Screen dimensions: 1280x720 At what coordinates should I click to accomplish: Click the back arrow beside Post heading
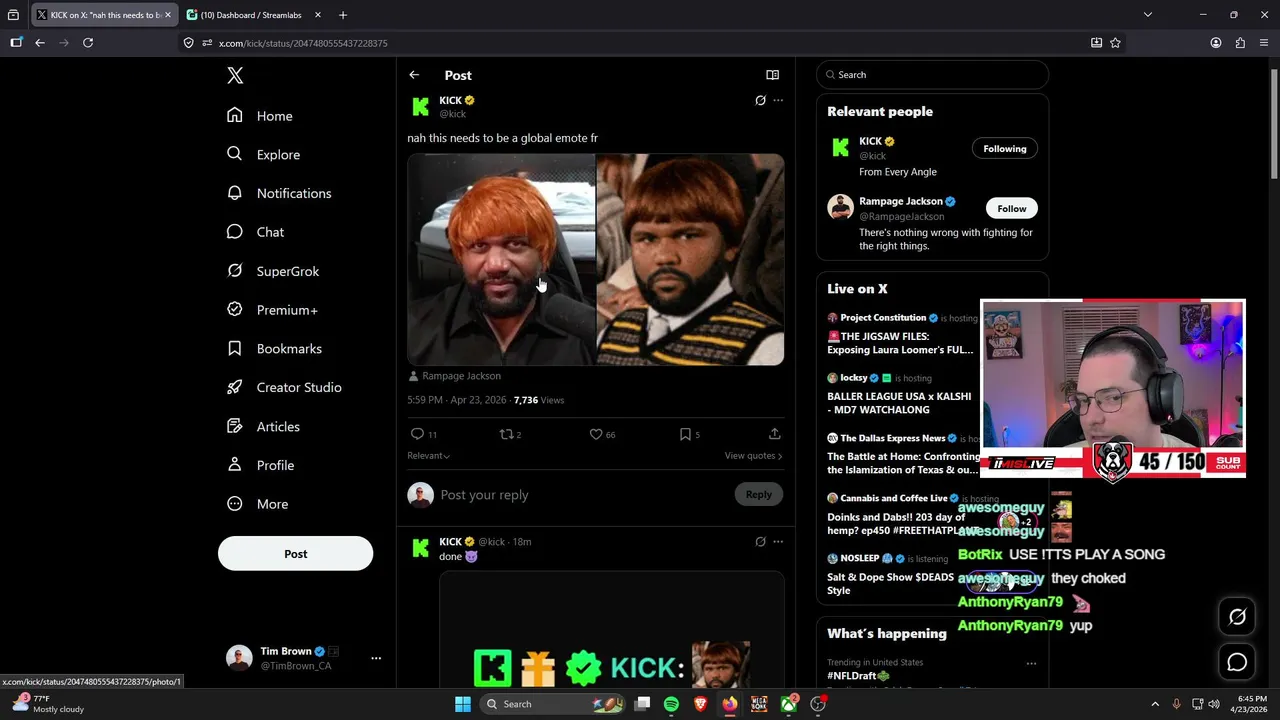coord(414,75)
